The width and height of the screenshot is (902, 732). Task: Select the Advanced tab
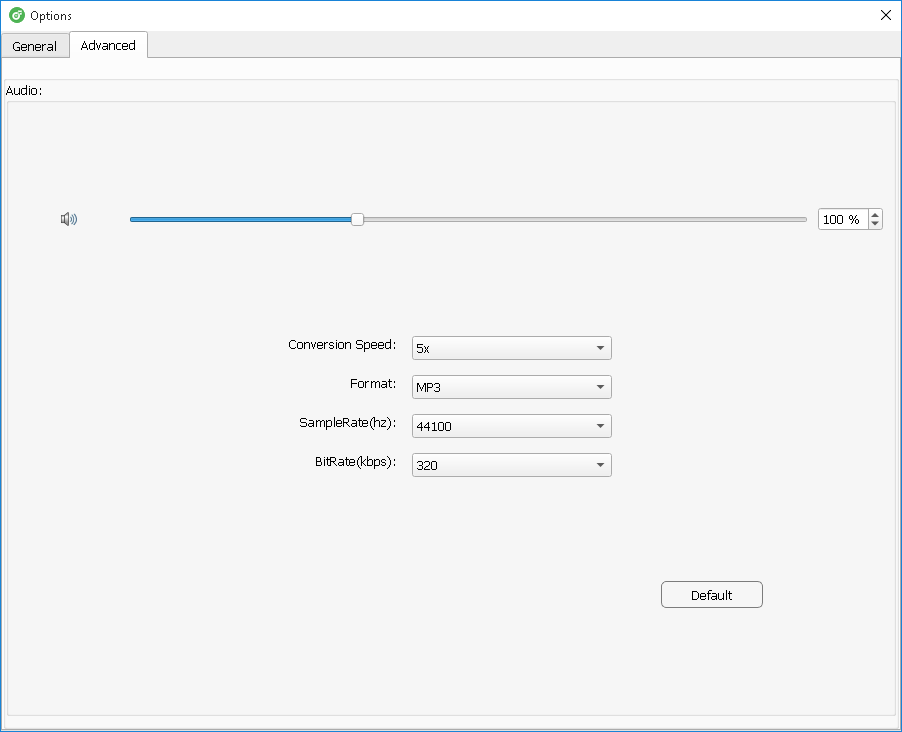coord(108,45)
